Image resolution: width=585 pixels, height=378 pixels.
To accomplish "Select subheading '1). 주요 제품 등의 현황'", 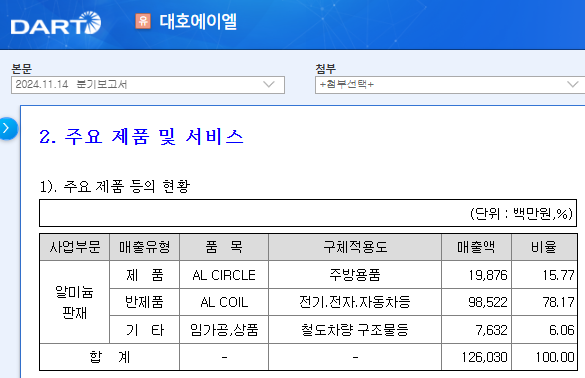I will coord(115,186).
